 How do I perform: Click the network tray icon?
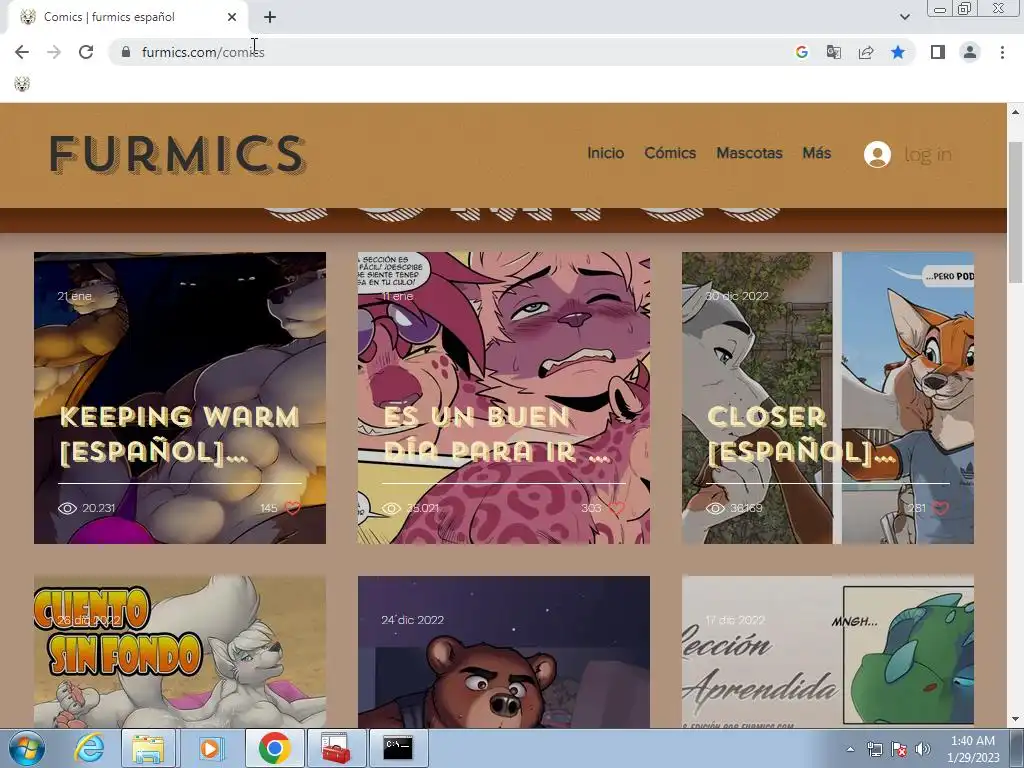tap(874, 749)
